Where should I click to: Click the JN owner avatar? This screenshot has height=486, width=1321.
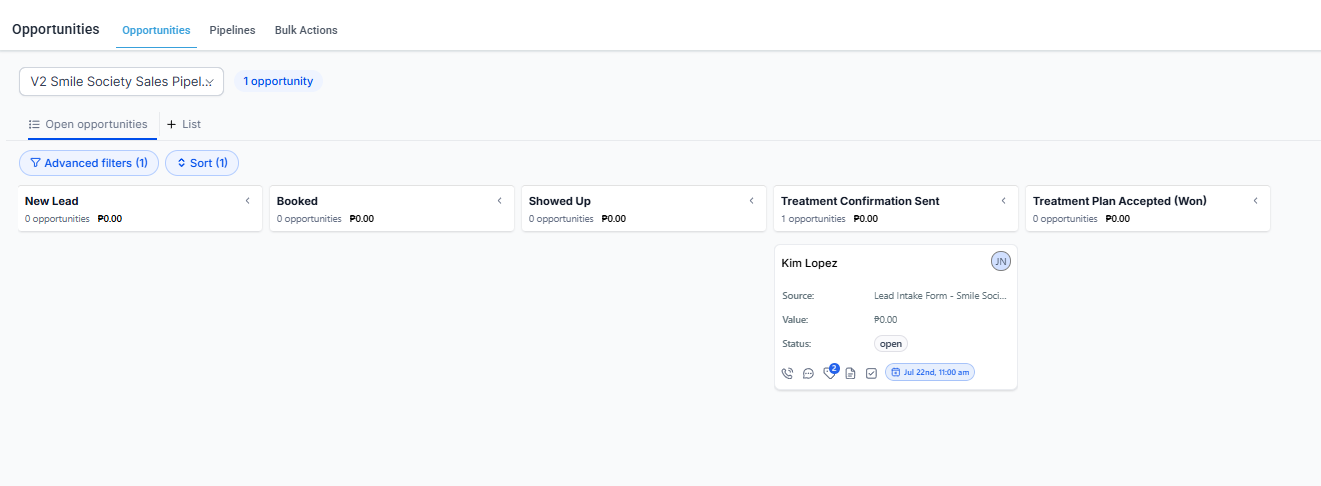[x=1000, y=261]
